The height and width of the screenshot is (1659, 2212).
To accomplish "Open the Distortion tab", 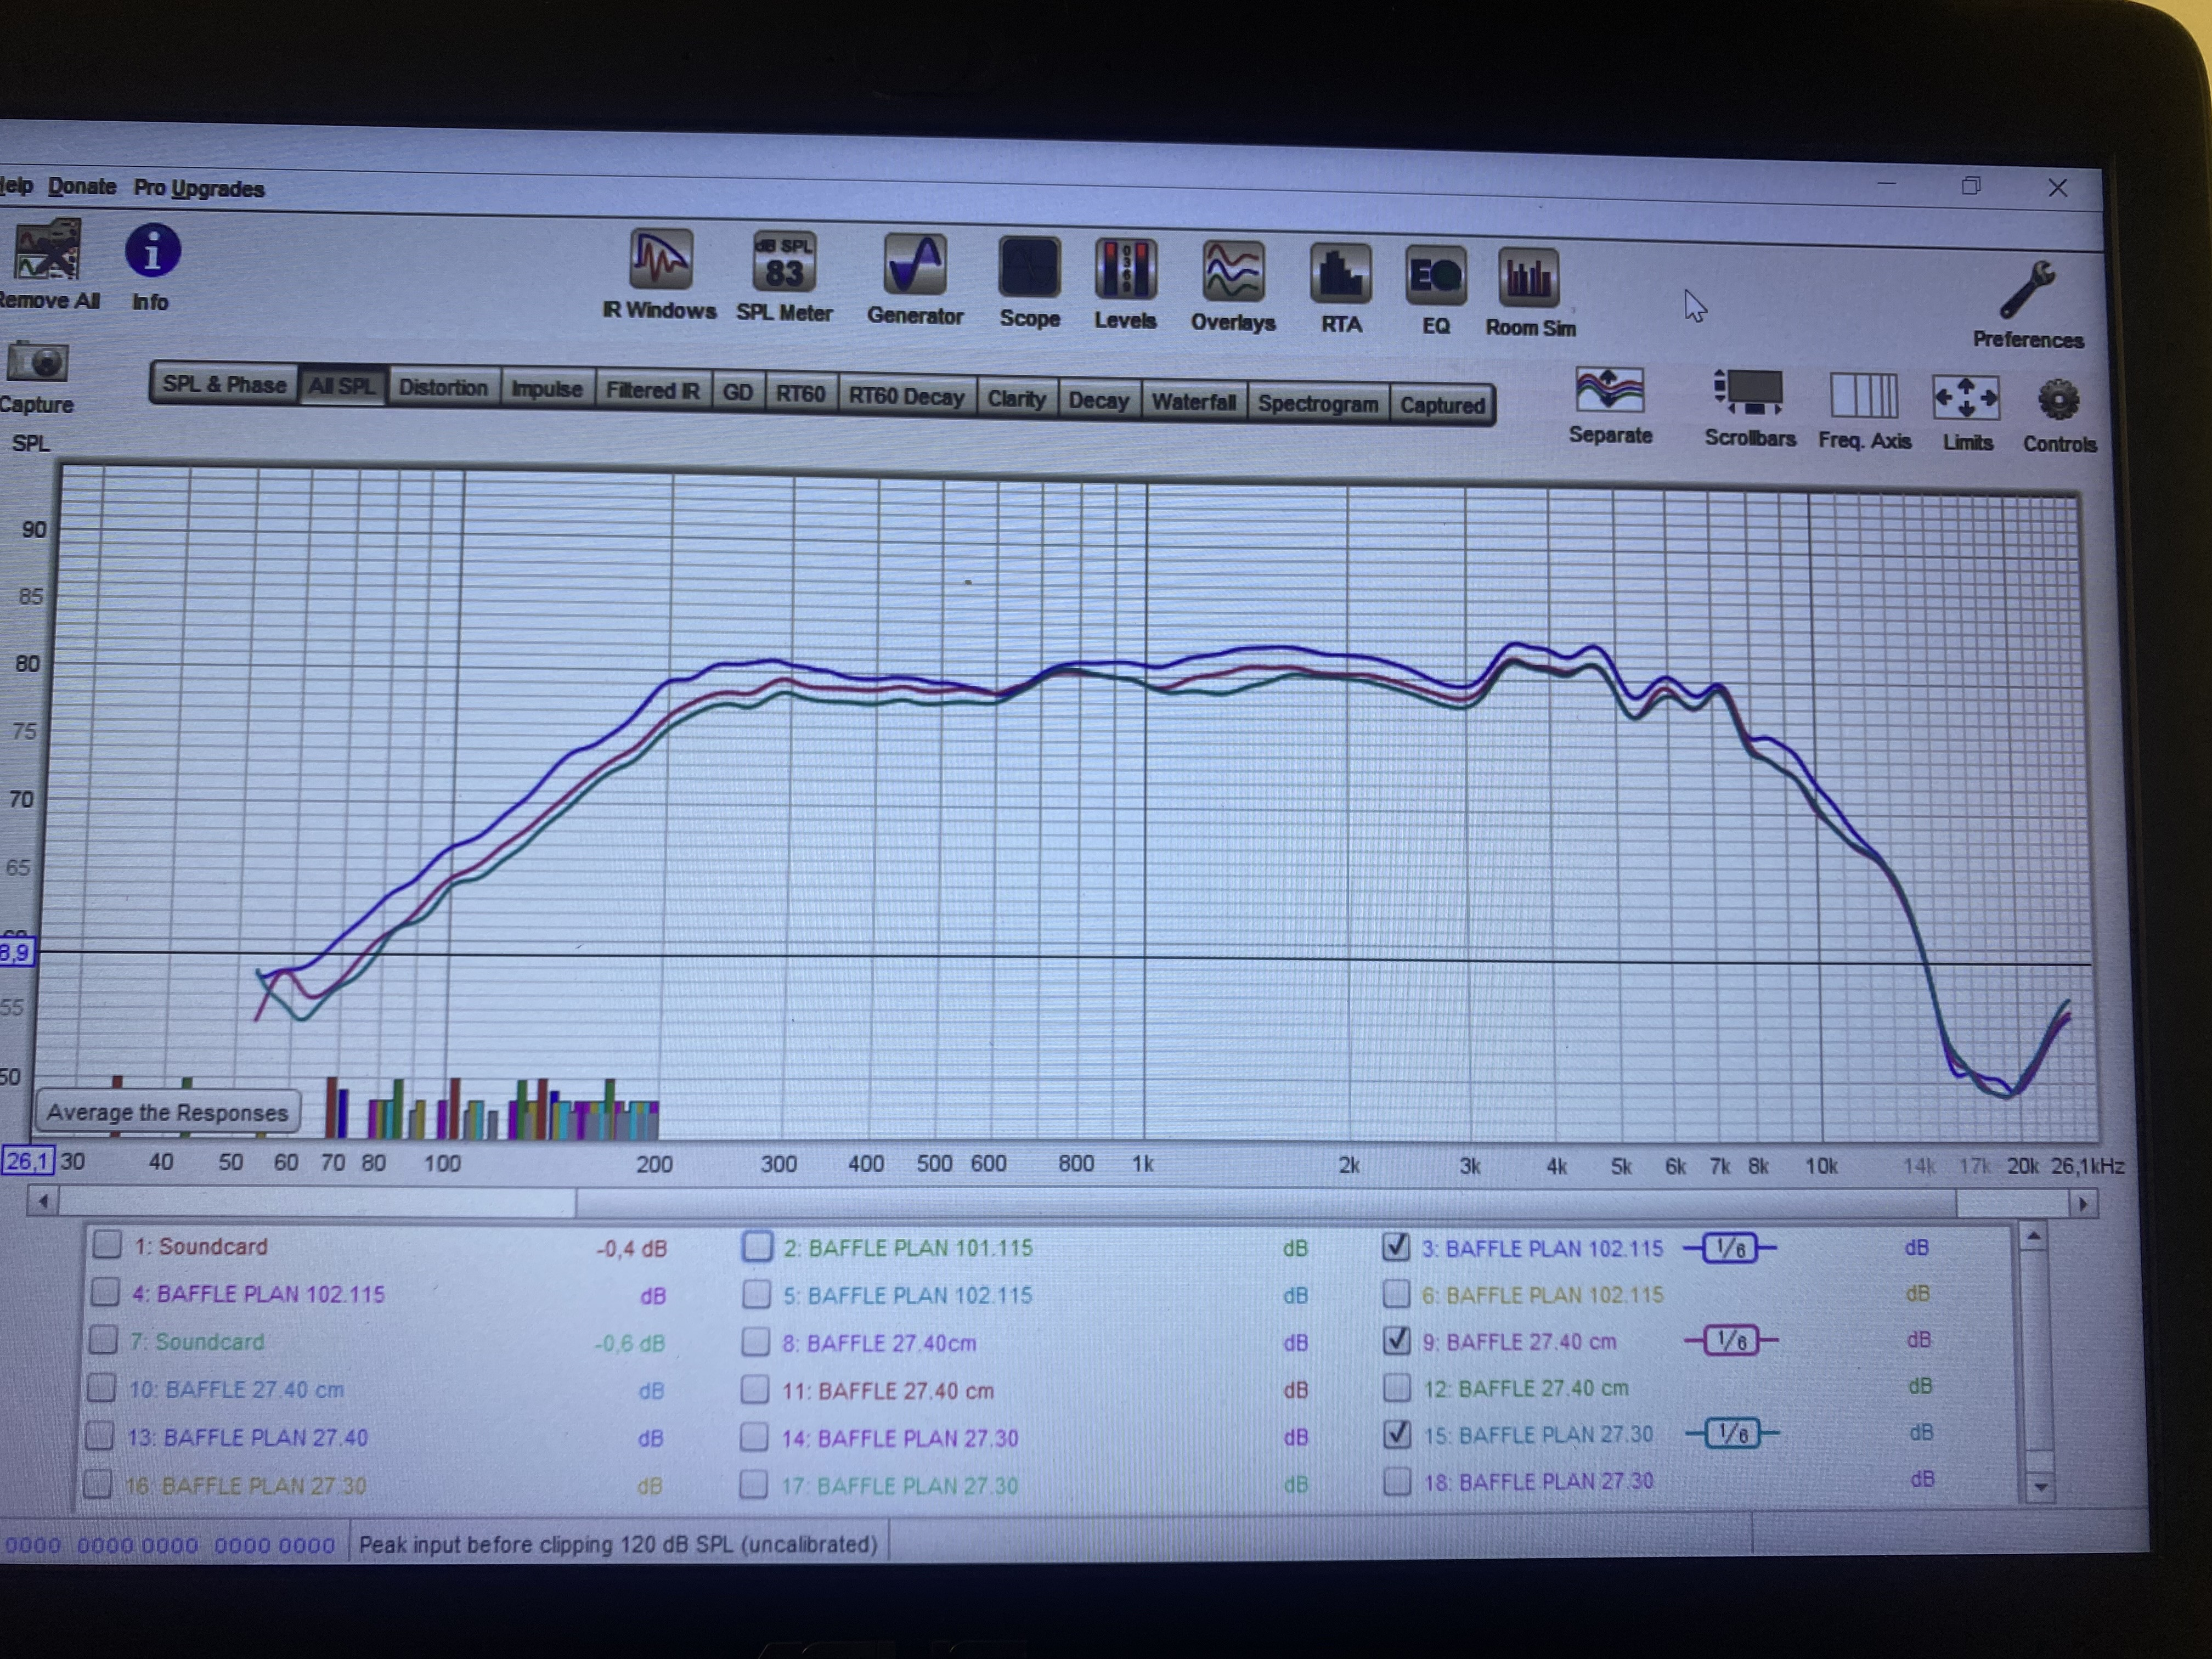I will coord(443,388).
